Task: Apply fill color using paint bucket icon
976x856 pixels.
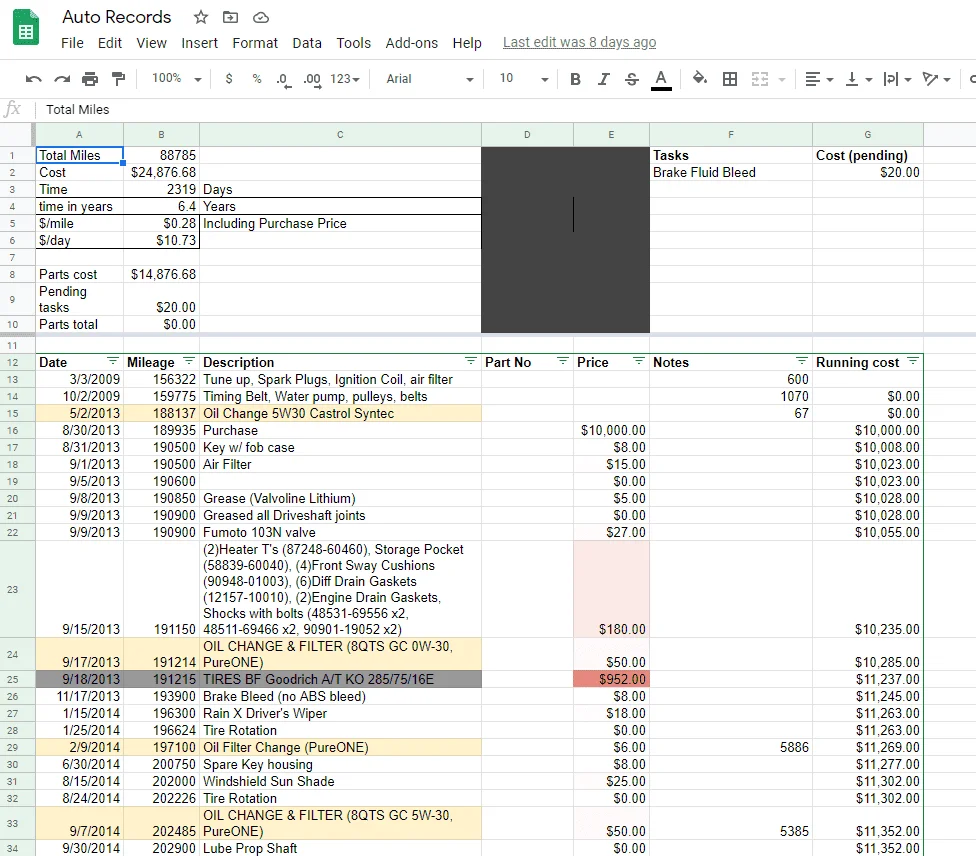Action: (x=700, y=79)
